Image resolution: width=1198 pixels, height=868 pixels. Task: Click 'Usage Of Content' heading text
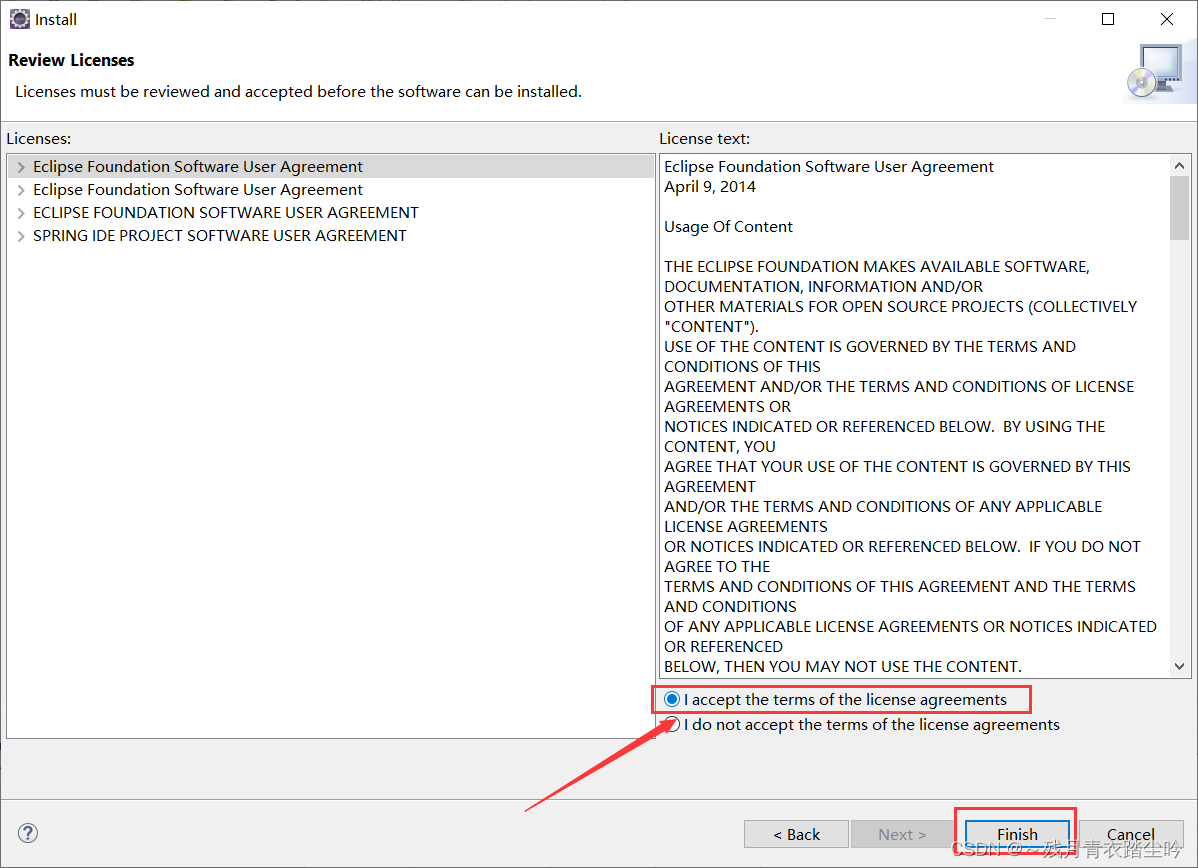728,226
